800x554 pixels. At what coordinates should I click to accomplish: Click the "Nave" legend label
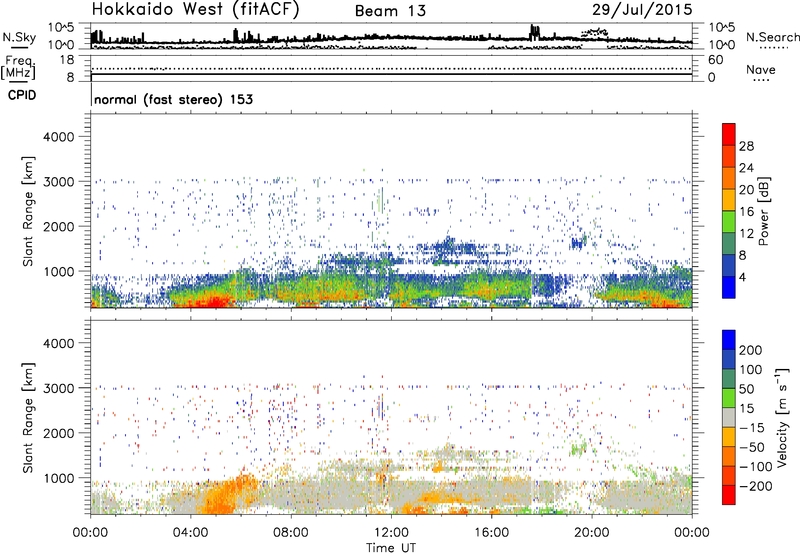pos(761,69)
